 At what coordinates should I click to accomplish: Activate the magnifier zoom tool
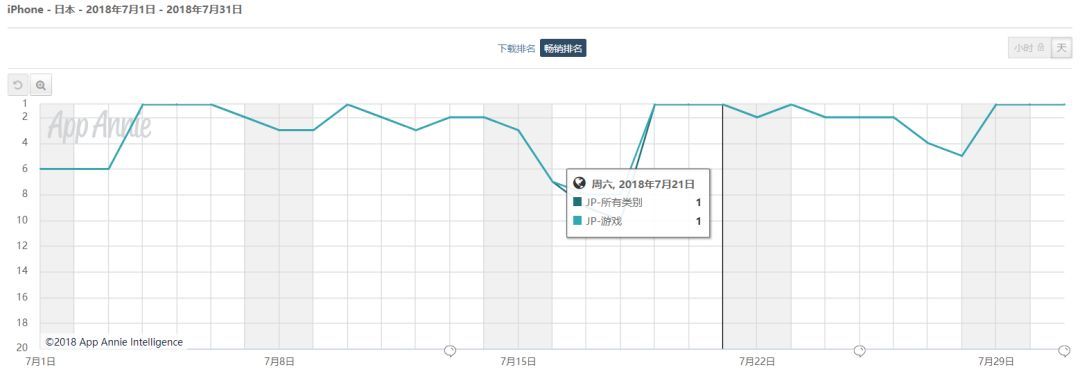41,85
